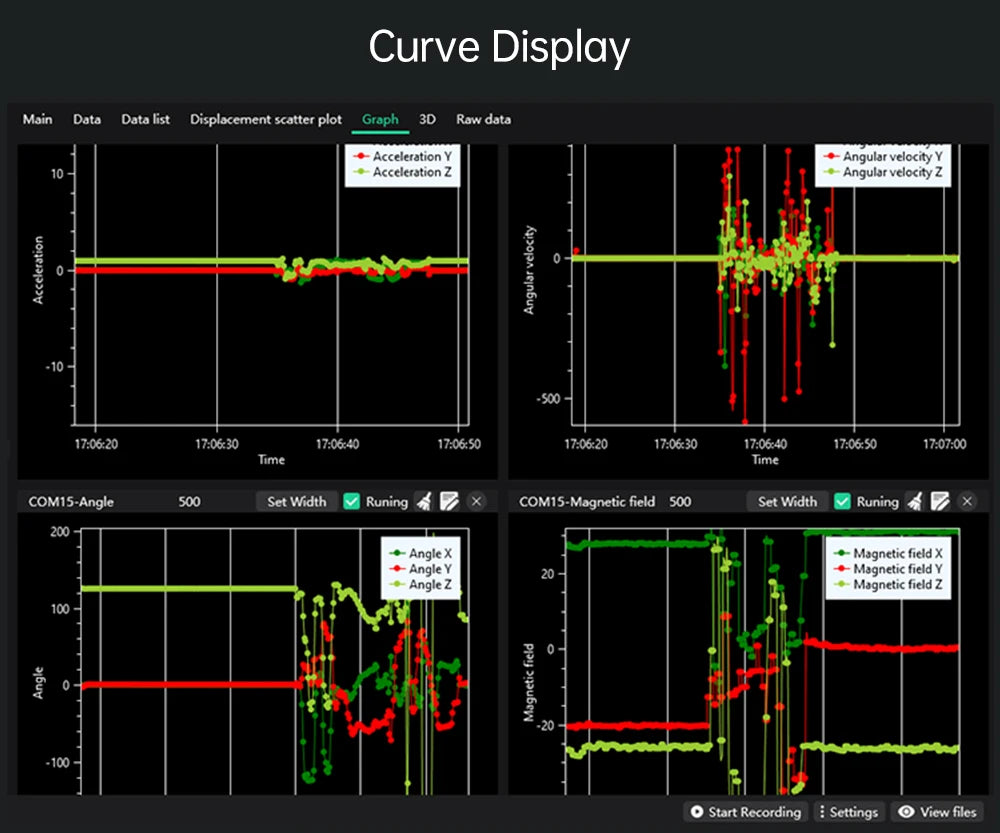This screenshot has height=833, width=1000.
Task: Close the COM15-Angle graph panel
Action: (476, 501)
